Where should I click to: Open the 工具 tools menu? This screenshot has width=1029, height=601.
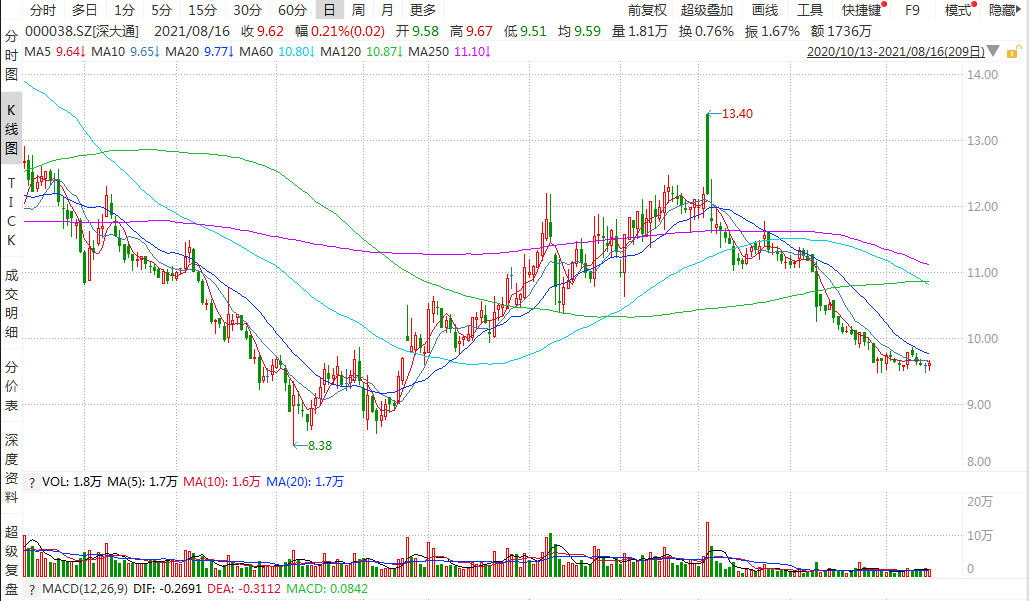click(x=810, y=10)
